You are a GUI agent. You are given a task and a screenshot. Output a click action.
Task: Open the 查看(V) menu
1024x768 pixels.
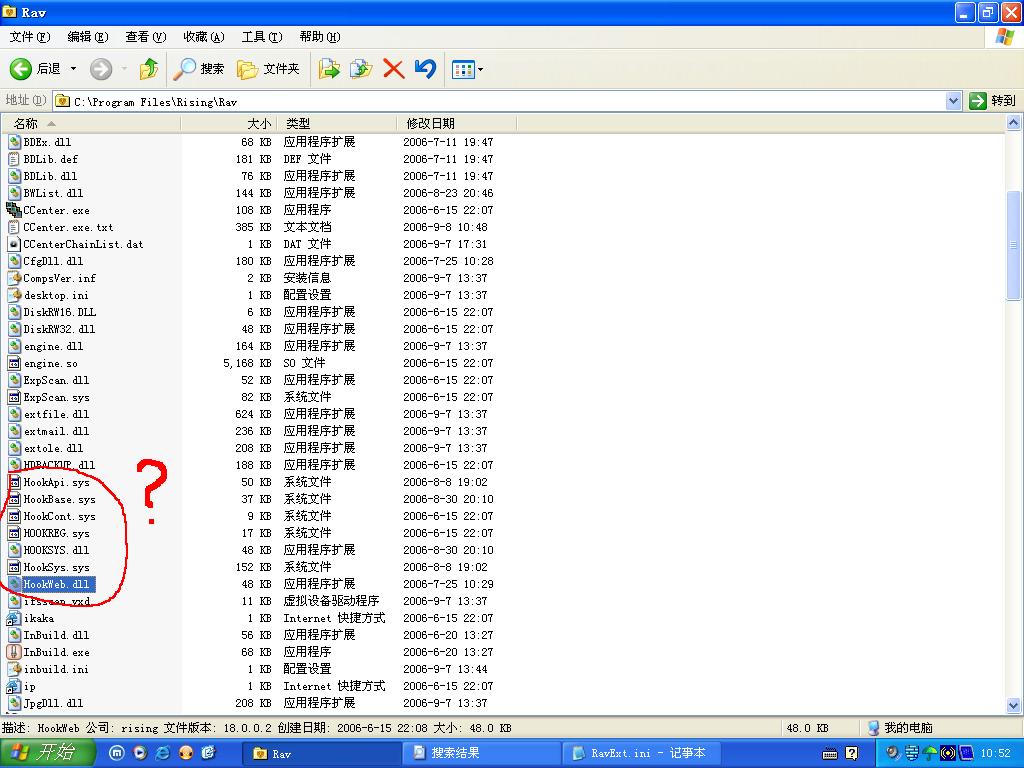[x=146, y=37]
